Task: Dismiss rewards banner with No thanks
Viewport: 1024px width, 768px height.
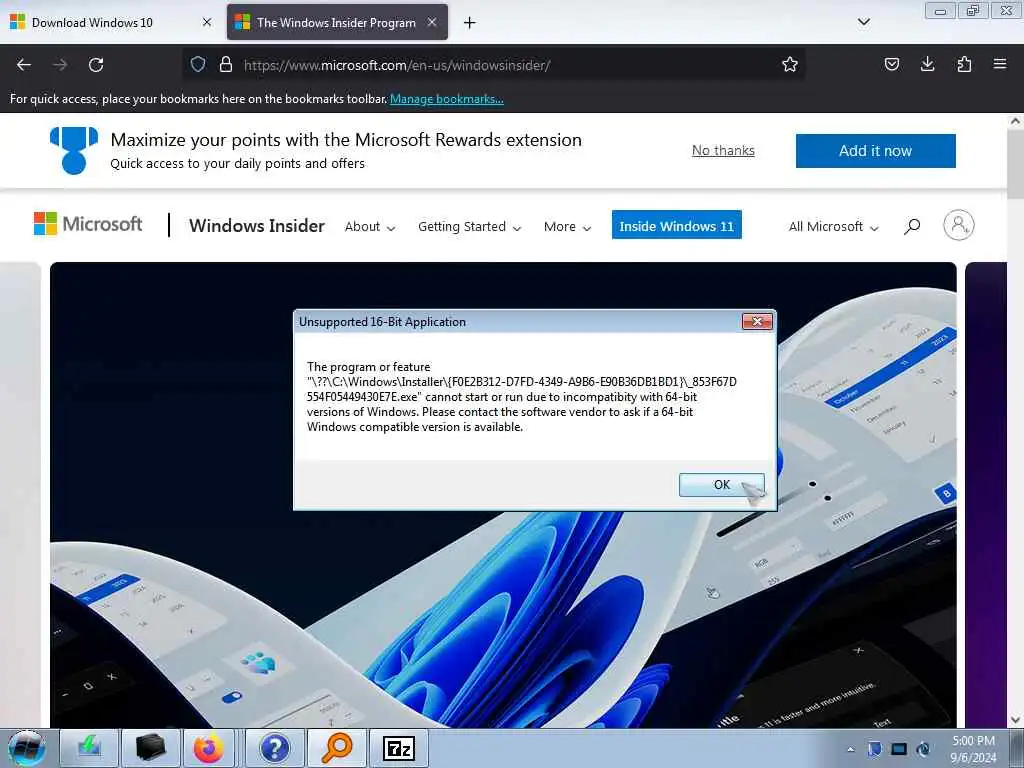Action: (723, 150)
